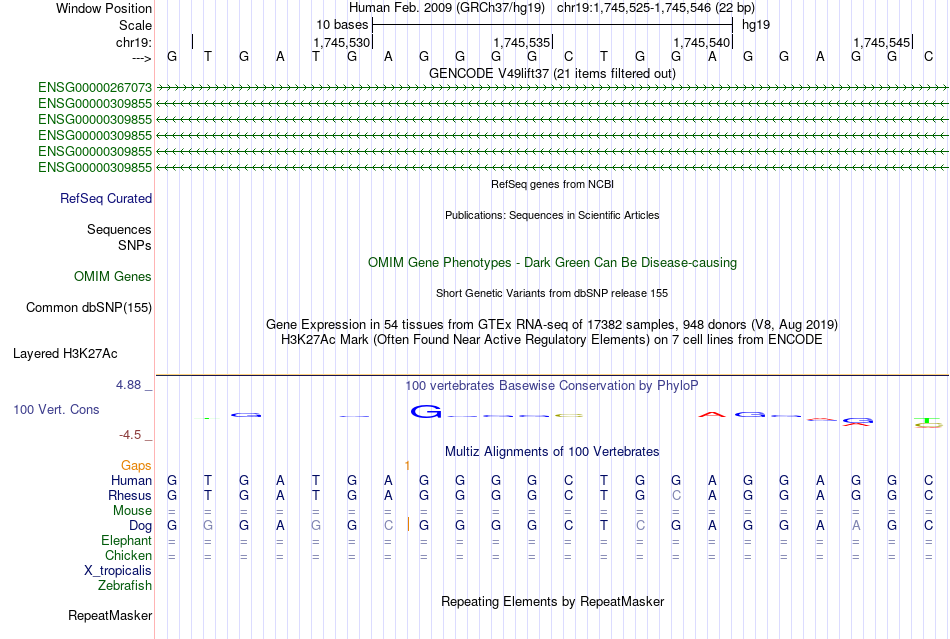Image resolution: width=950 pixels, height=639 pixels.
Task: Click the large blue G in PhyloP logo
Action: [426, 412]
